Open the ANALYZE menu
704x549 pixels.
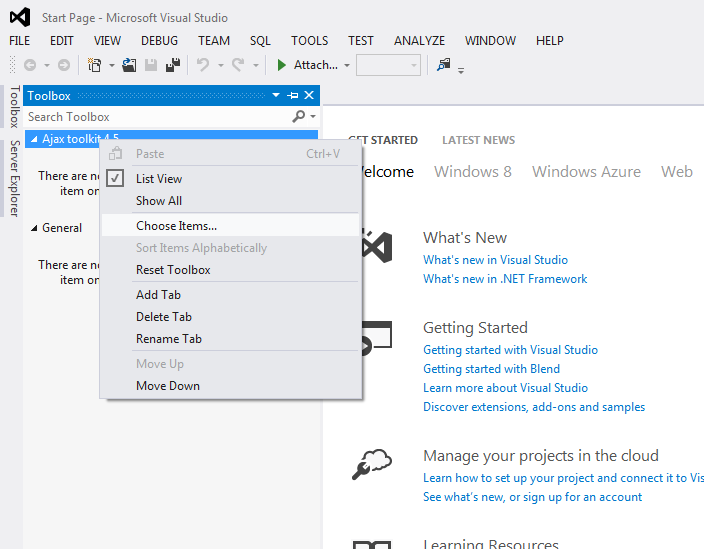[419, 41]
